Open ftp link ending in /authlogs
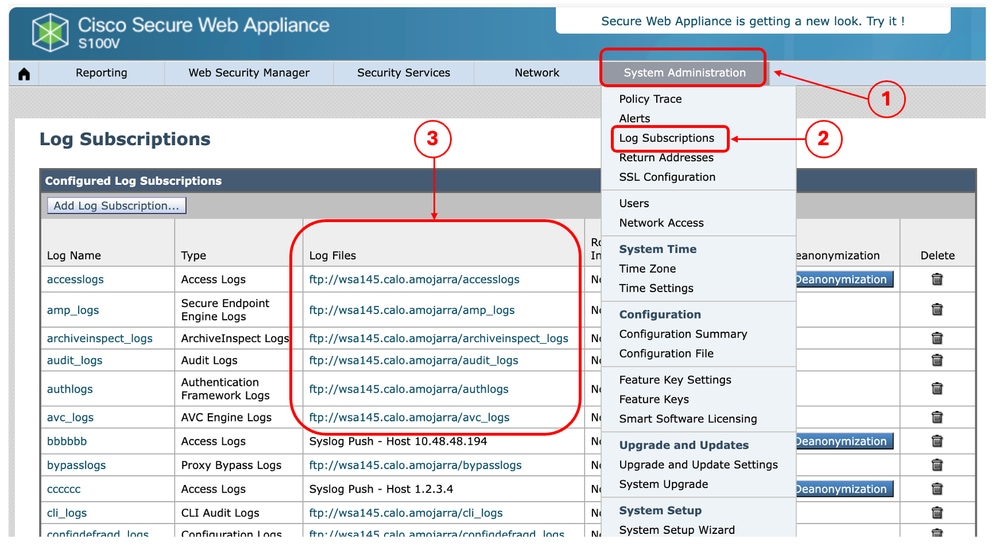 (x=408, y=389)
